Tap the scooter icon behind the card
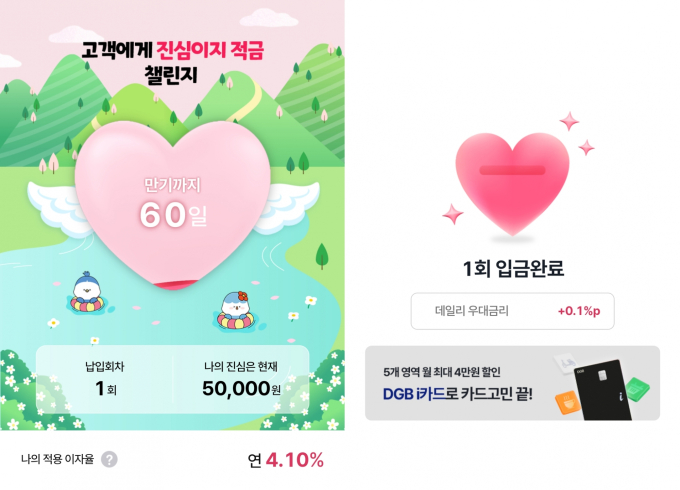This screenshot has height=490, width=680. pyautogui.click(x=566, y=363)
